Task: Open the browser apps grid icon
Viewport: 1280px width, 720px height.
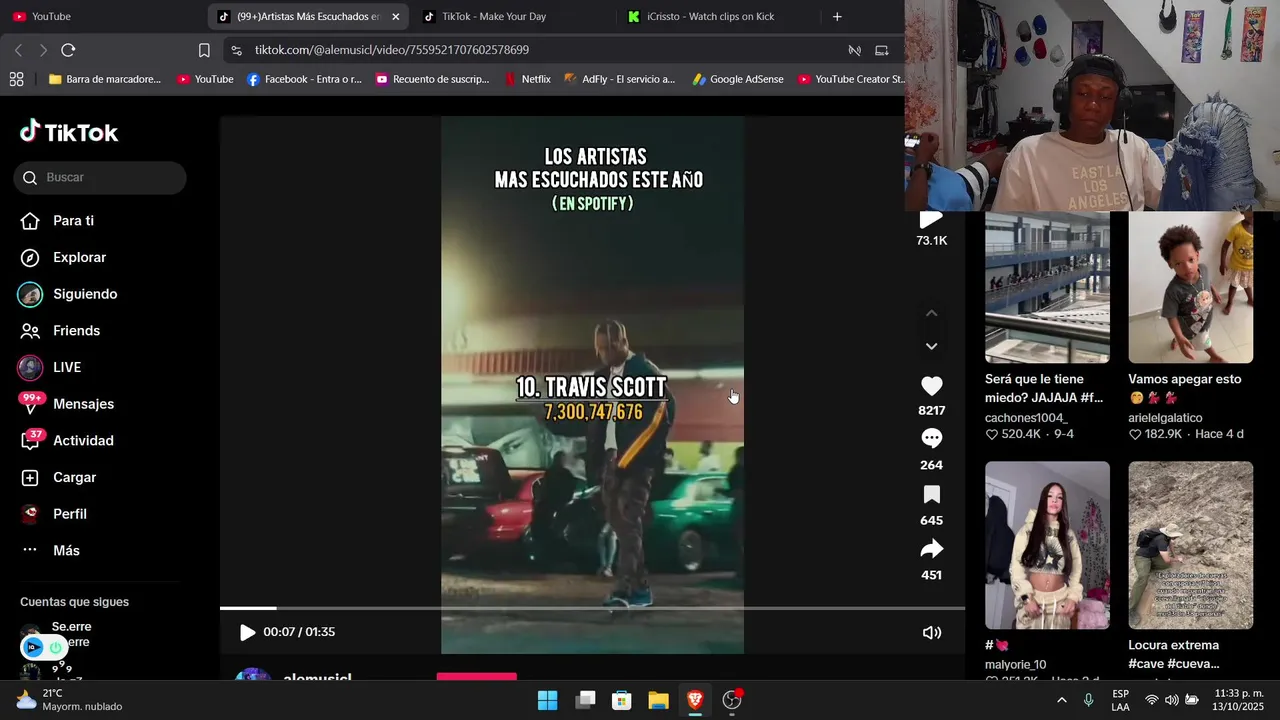Action: pyautogui.click(x=16, y=79)
